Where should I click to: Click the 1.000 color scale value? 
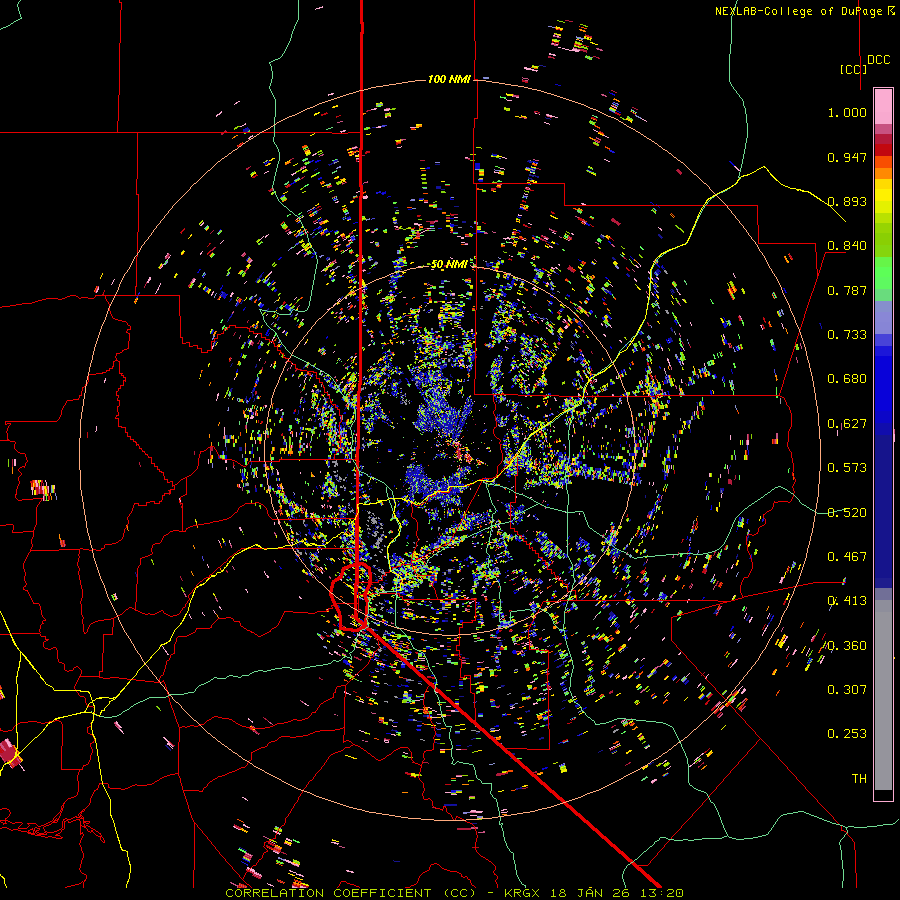(847, 112)
